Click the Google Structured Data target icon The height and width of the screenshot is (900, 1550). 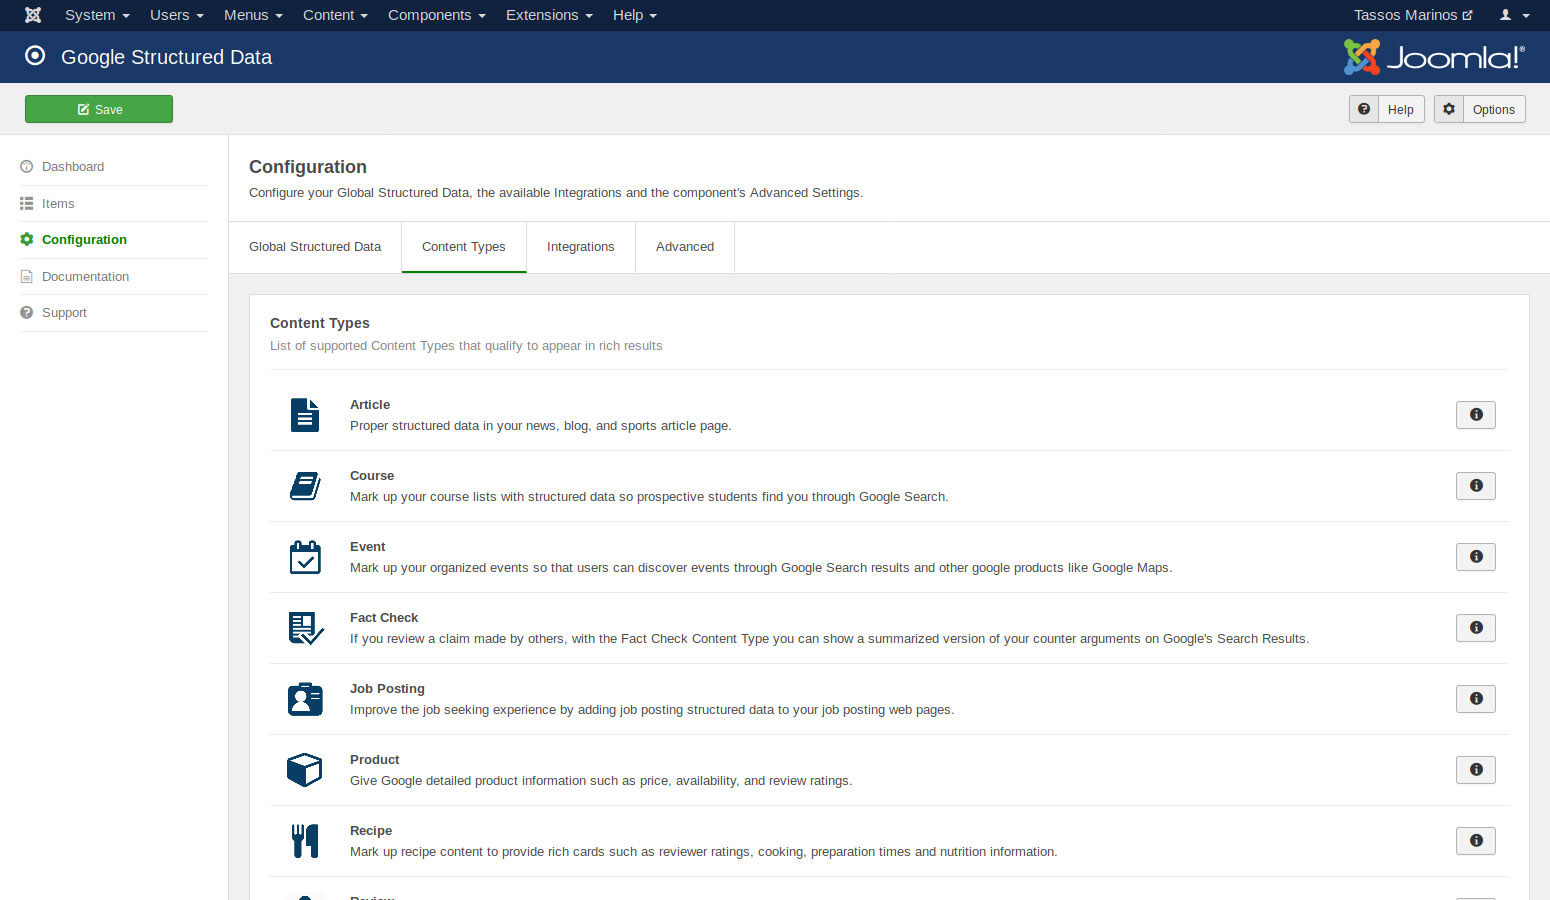click(35, 56)
